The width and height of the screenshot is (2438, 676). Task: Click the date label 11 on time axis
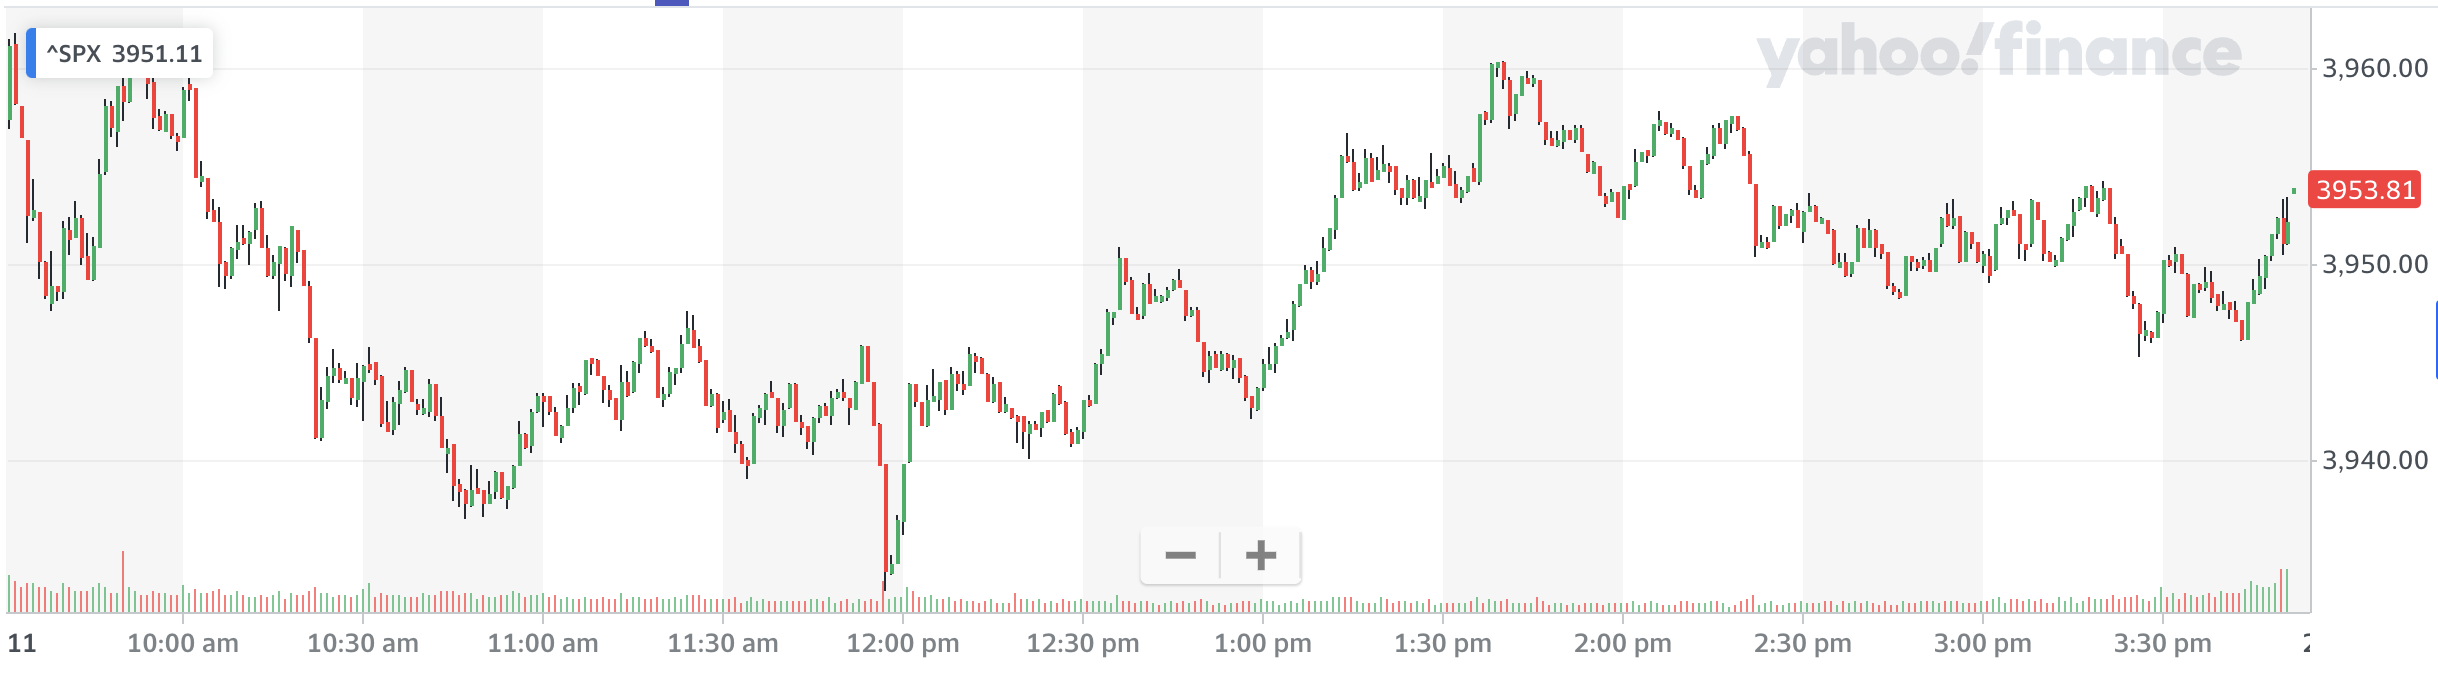pyautogui.click(x=21, y=643)
